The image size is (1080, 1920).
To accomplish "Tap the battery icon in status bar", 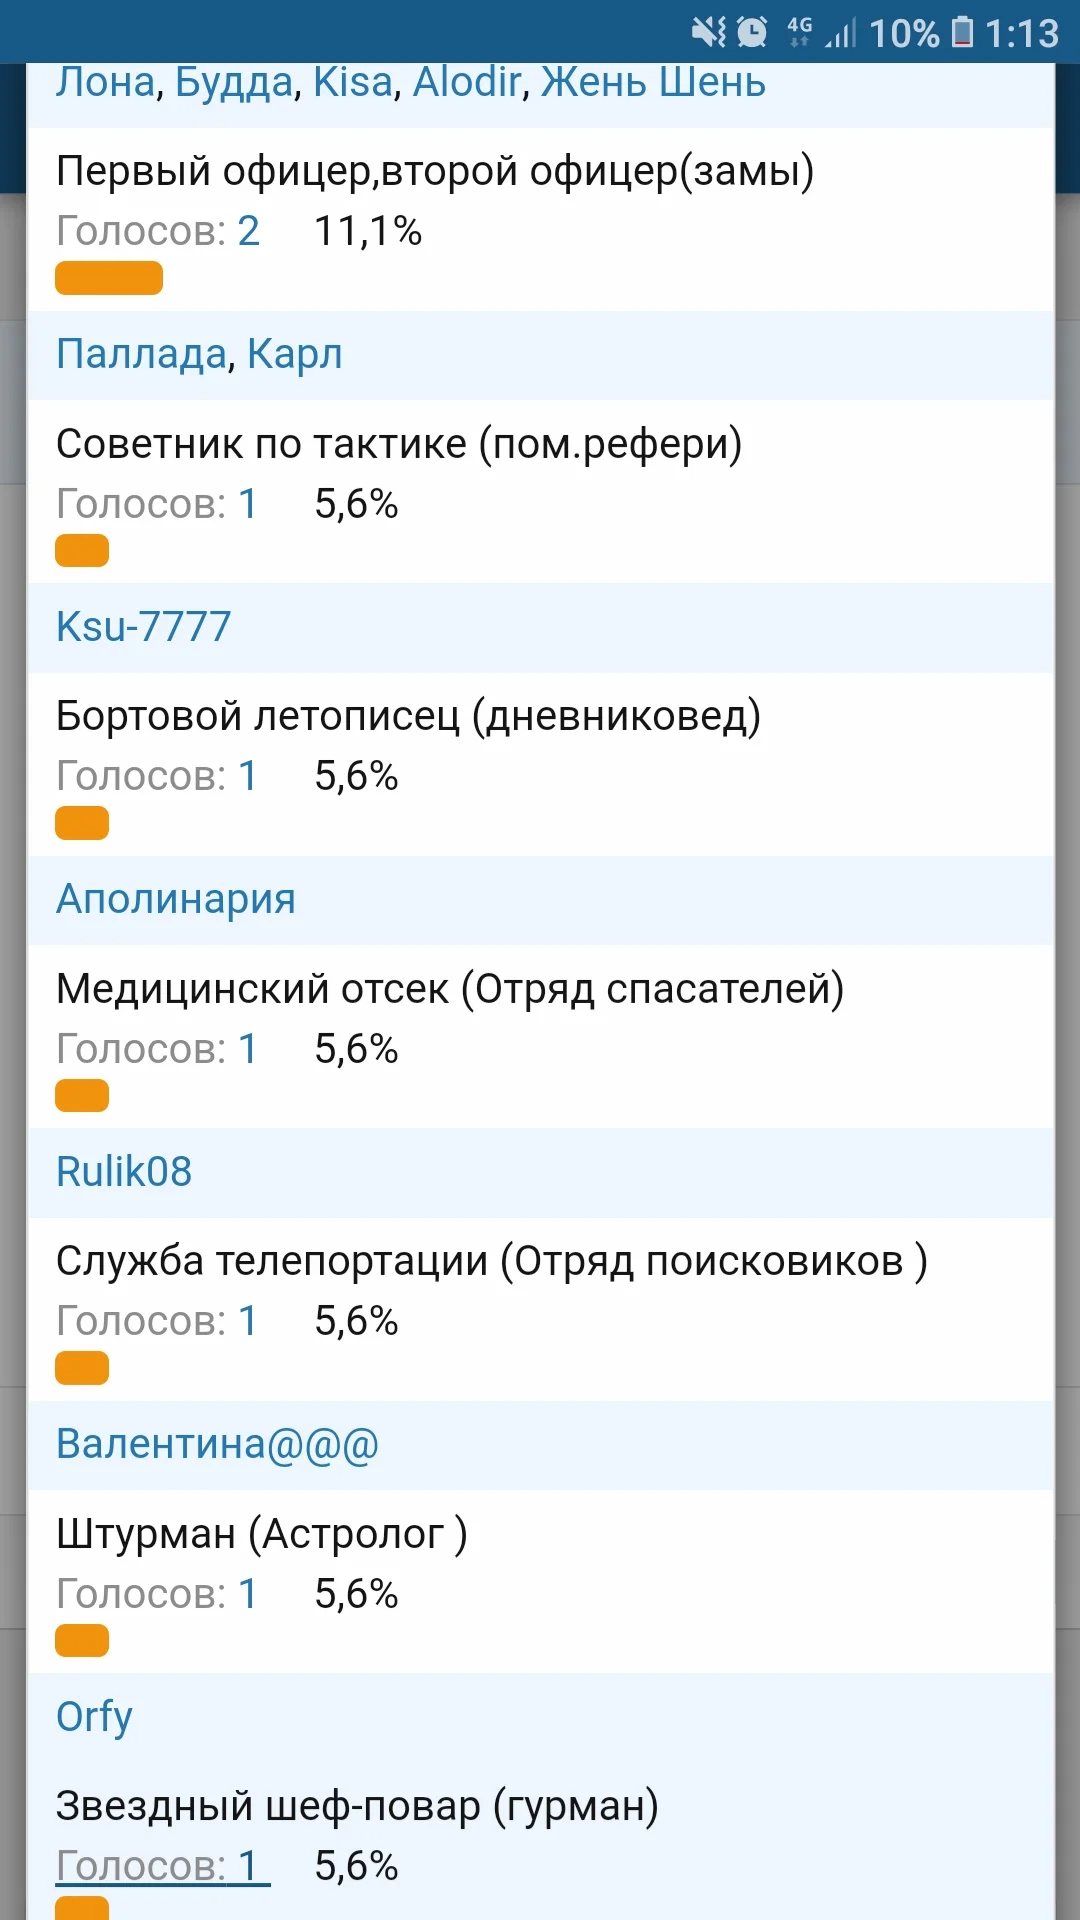I will [962, 33].
